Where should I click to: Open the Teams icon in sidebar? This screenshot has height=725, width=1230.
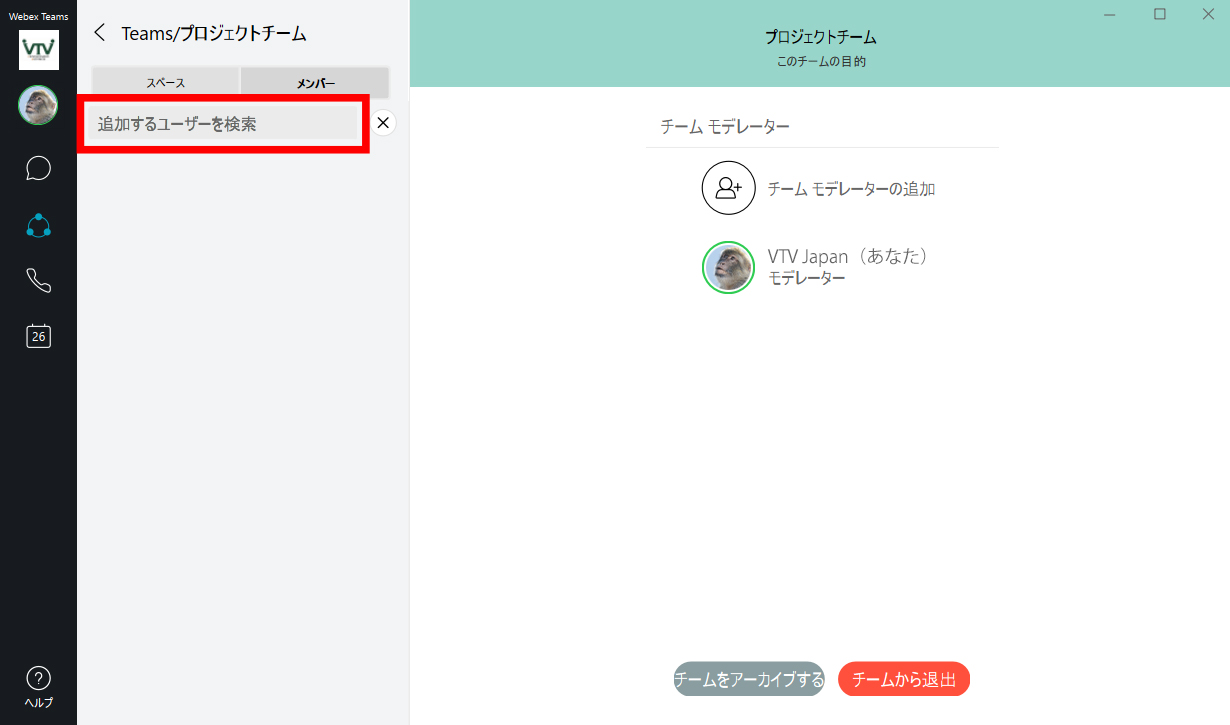(38, 225)
